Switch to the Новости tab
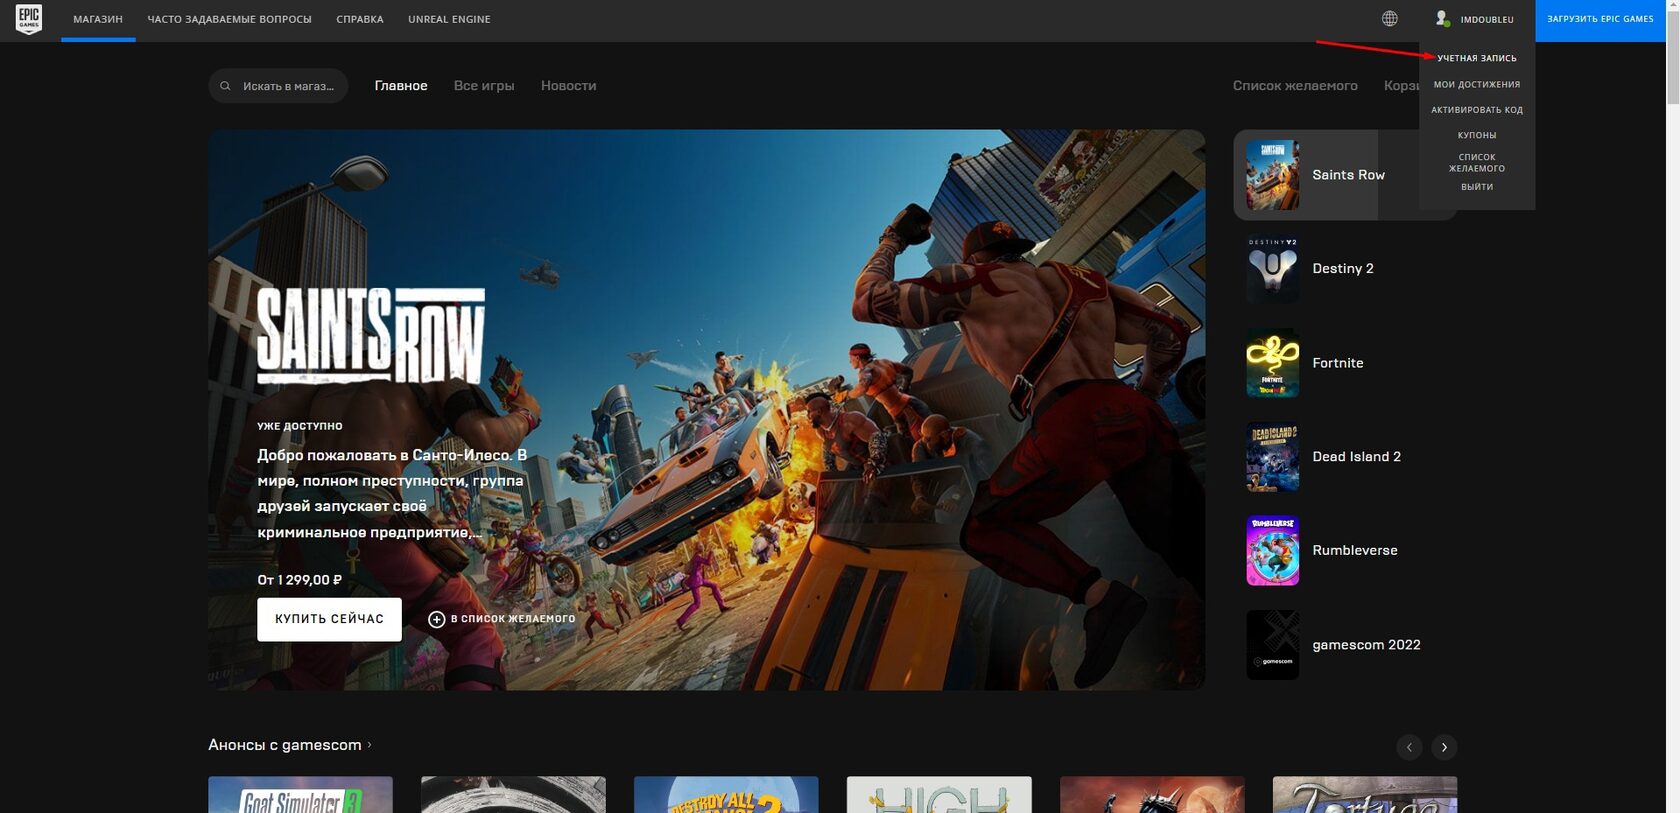The width and height of the screenshot is (1680, 813). (x=568, y=86)
